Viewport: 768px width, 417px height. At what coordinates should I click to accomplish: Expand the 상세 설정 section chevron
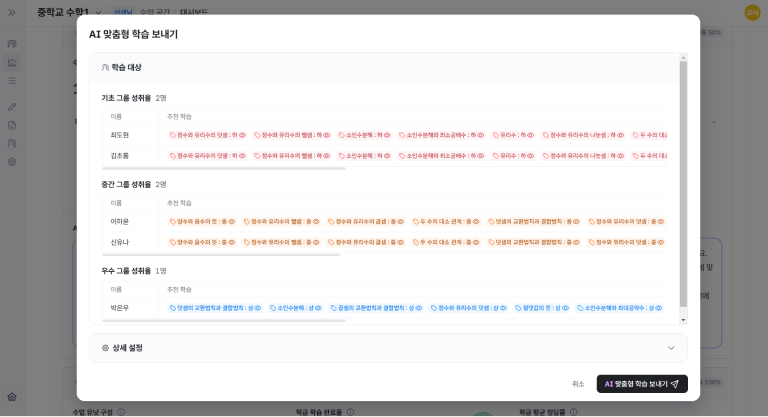point(671,348)
